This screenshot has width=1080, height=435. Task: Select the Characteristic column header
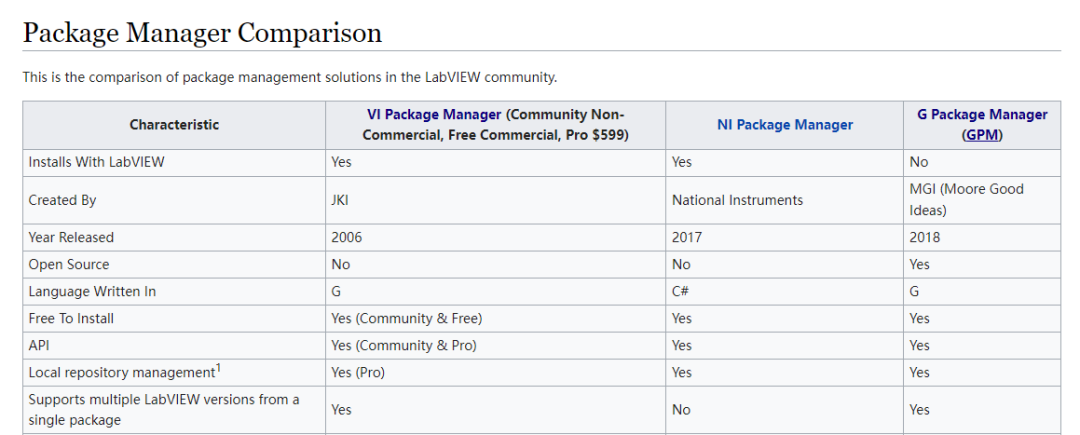174,125
